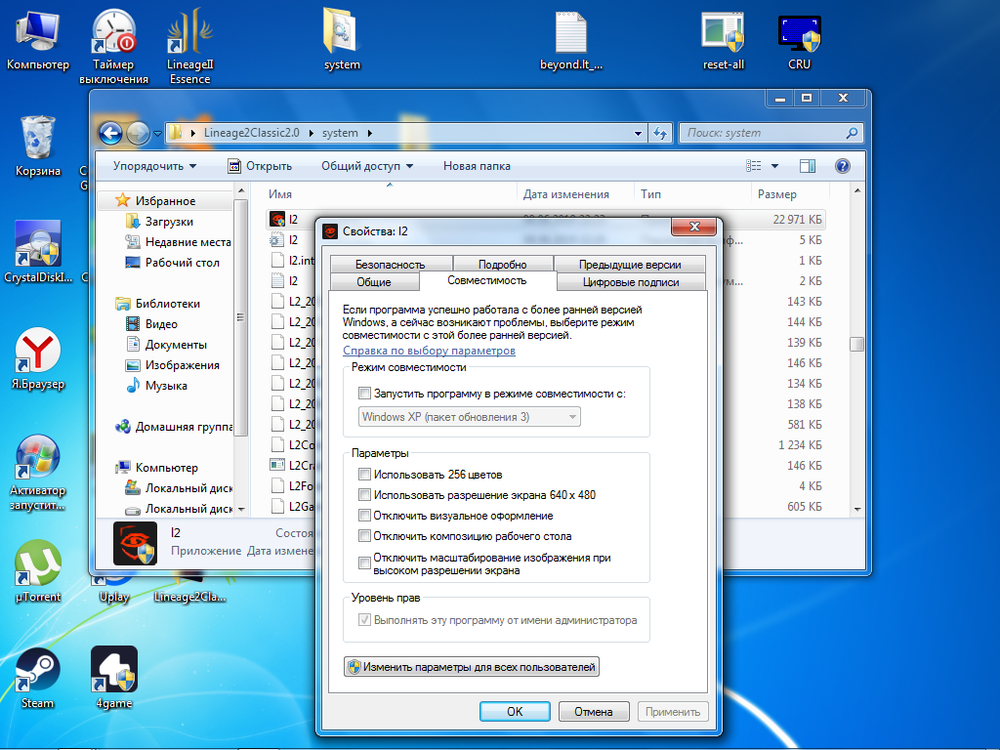
Task: Switch to the 'Общие' tab
Action: (x=375, y=282)
